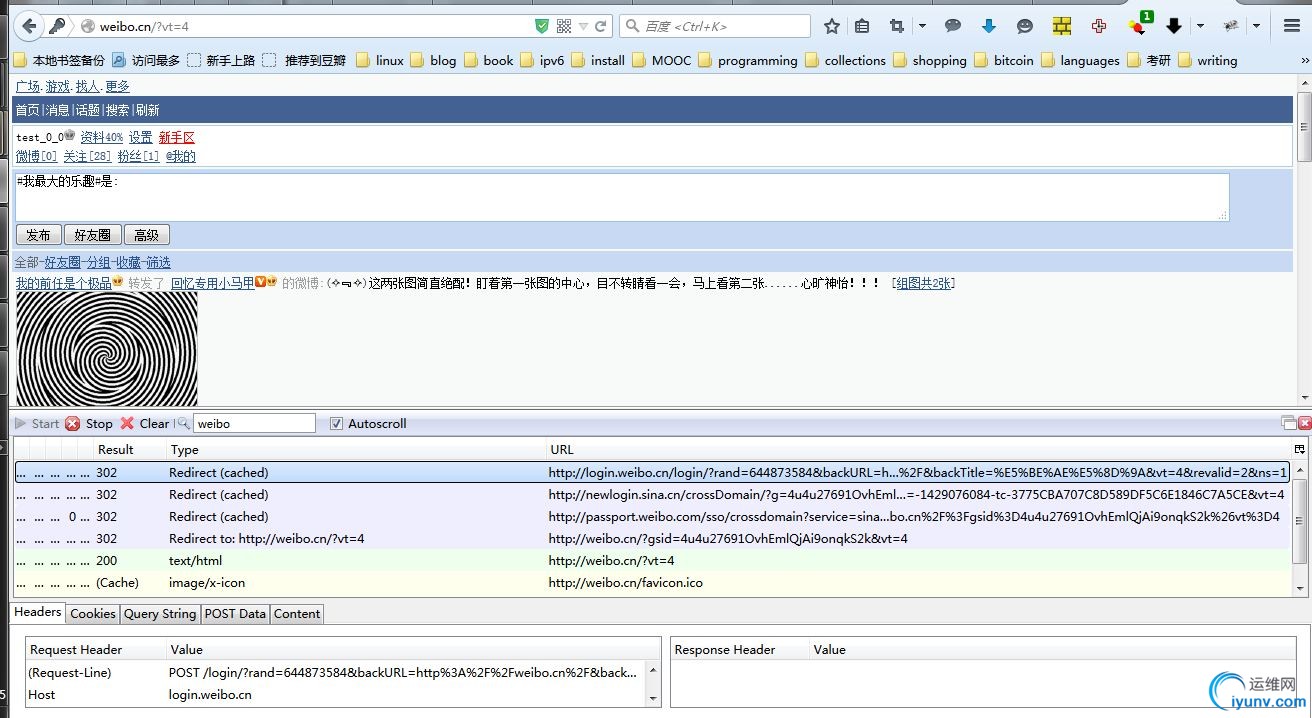The width and height of the screenshot is (1312, 718).
Task: Open dropdown arrow after the spider icon
Action: [x=1256, y=26]
